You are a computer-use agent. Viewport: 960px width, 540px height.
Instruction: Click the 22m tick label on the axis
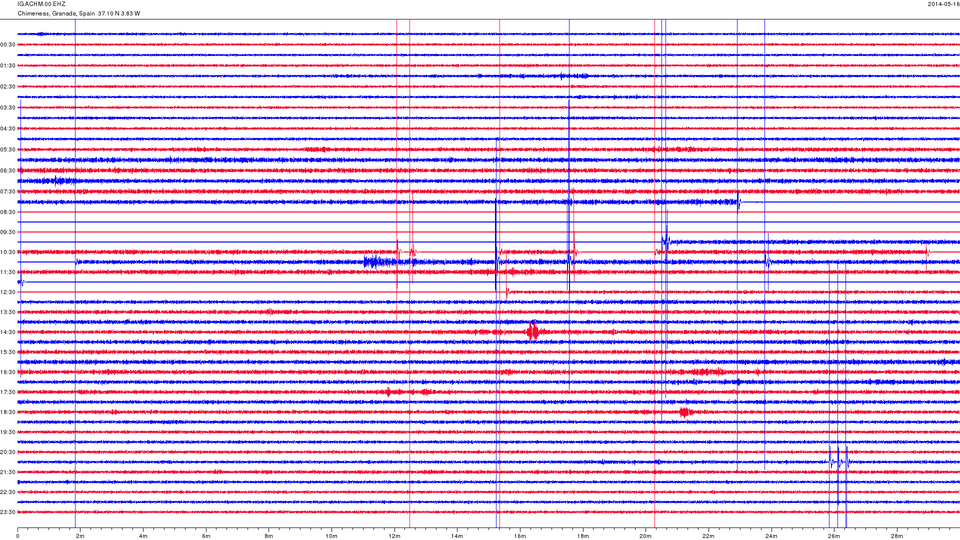pyautogui.click(x=708, y=536)
